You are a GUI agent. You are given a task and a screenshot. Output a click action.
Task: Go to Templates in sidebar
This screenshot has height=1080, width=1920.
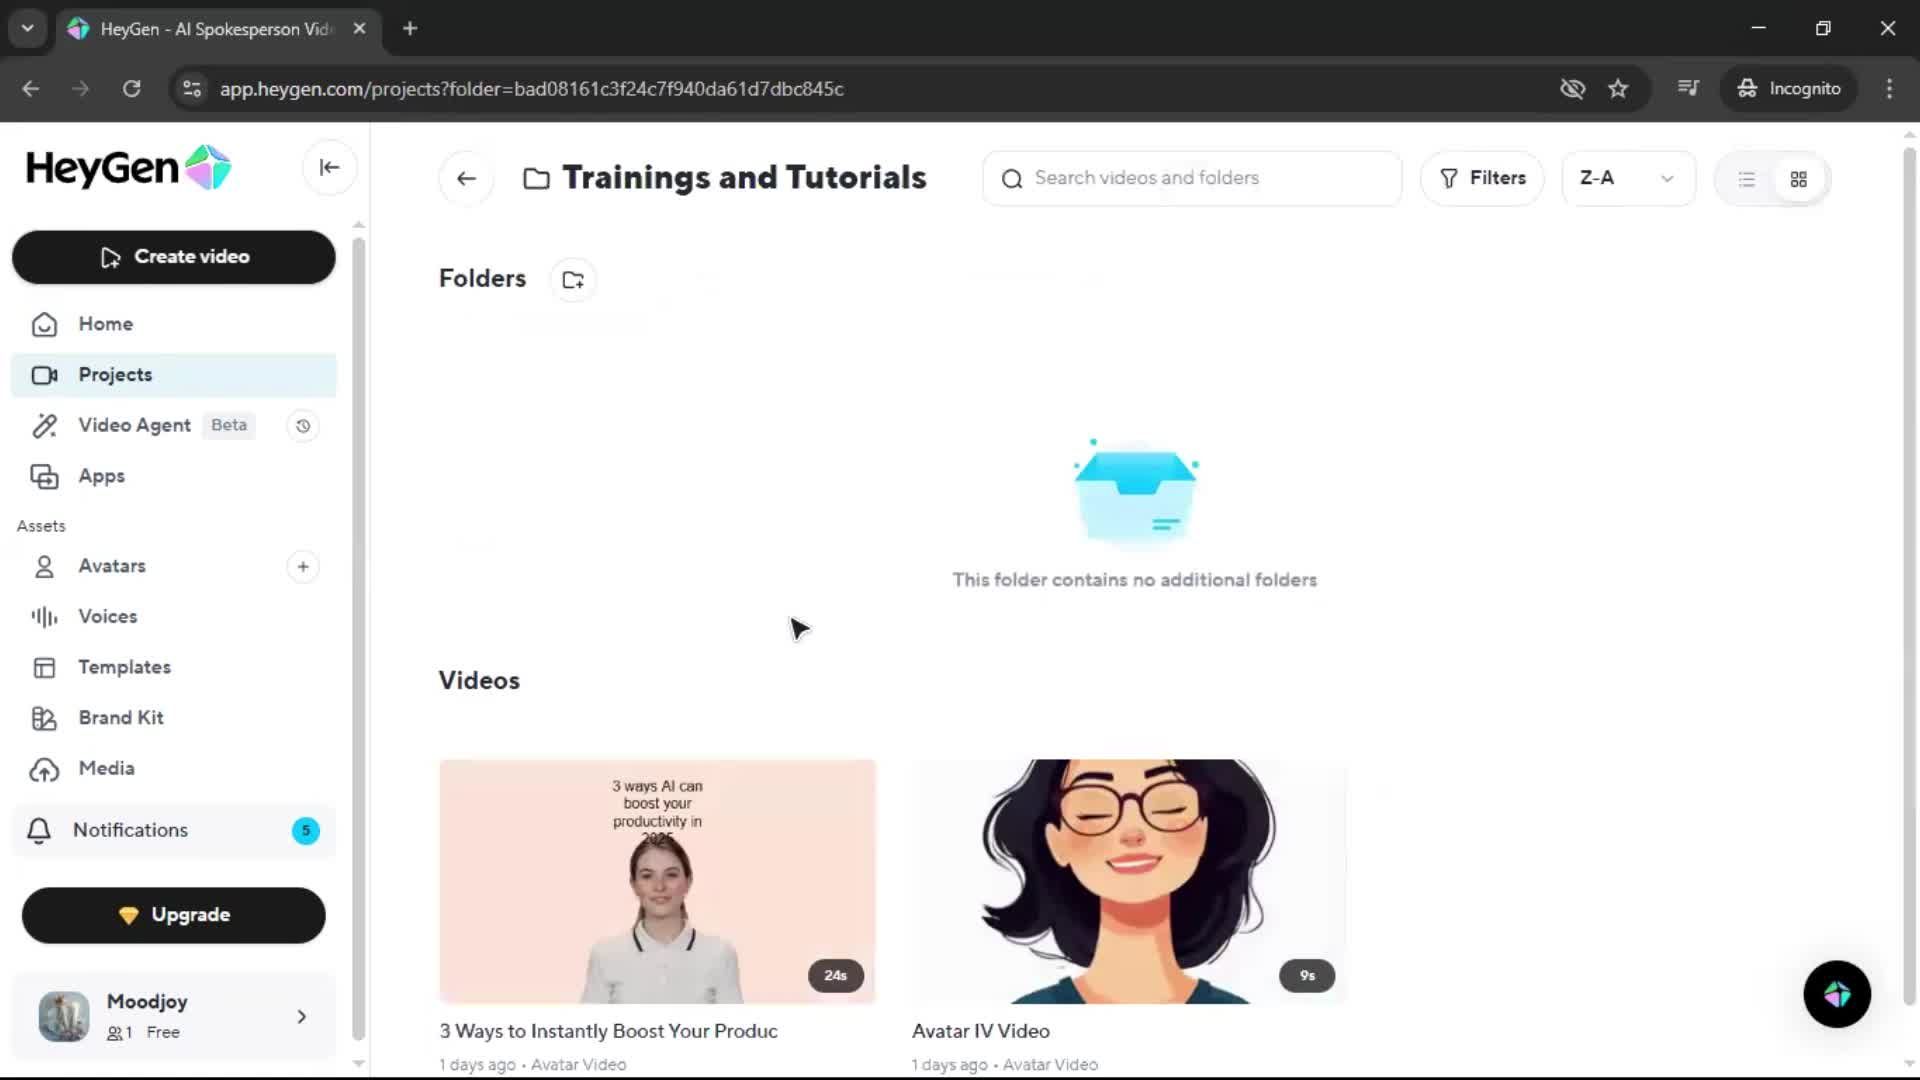click(124, 667)
